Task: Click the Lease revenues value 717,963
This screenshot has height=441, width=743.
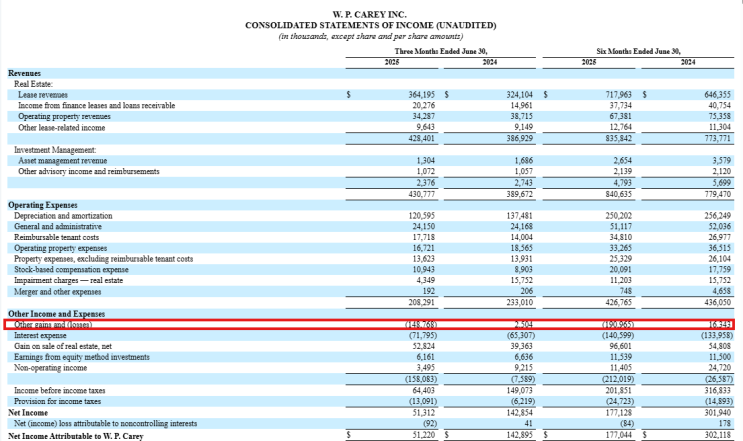Action: coord(618,95)
